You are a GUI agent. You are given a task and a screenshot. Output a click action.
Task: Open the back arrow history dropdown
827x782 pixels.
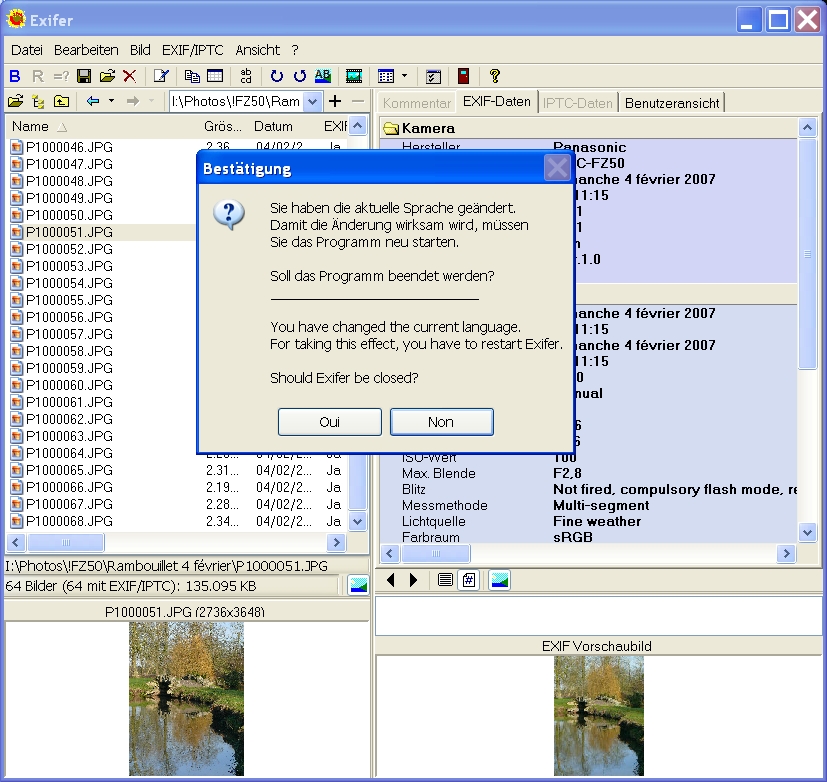tap(111, 101)
